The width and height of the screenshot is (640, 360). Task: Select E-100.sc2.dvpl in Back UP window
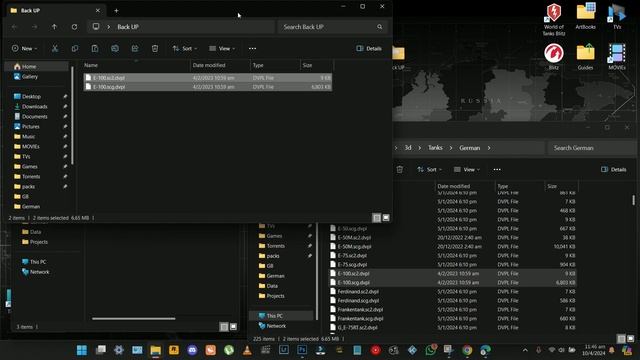(x=208, y=78)
